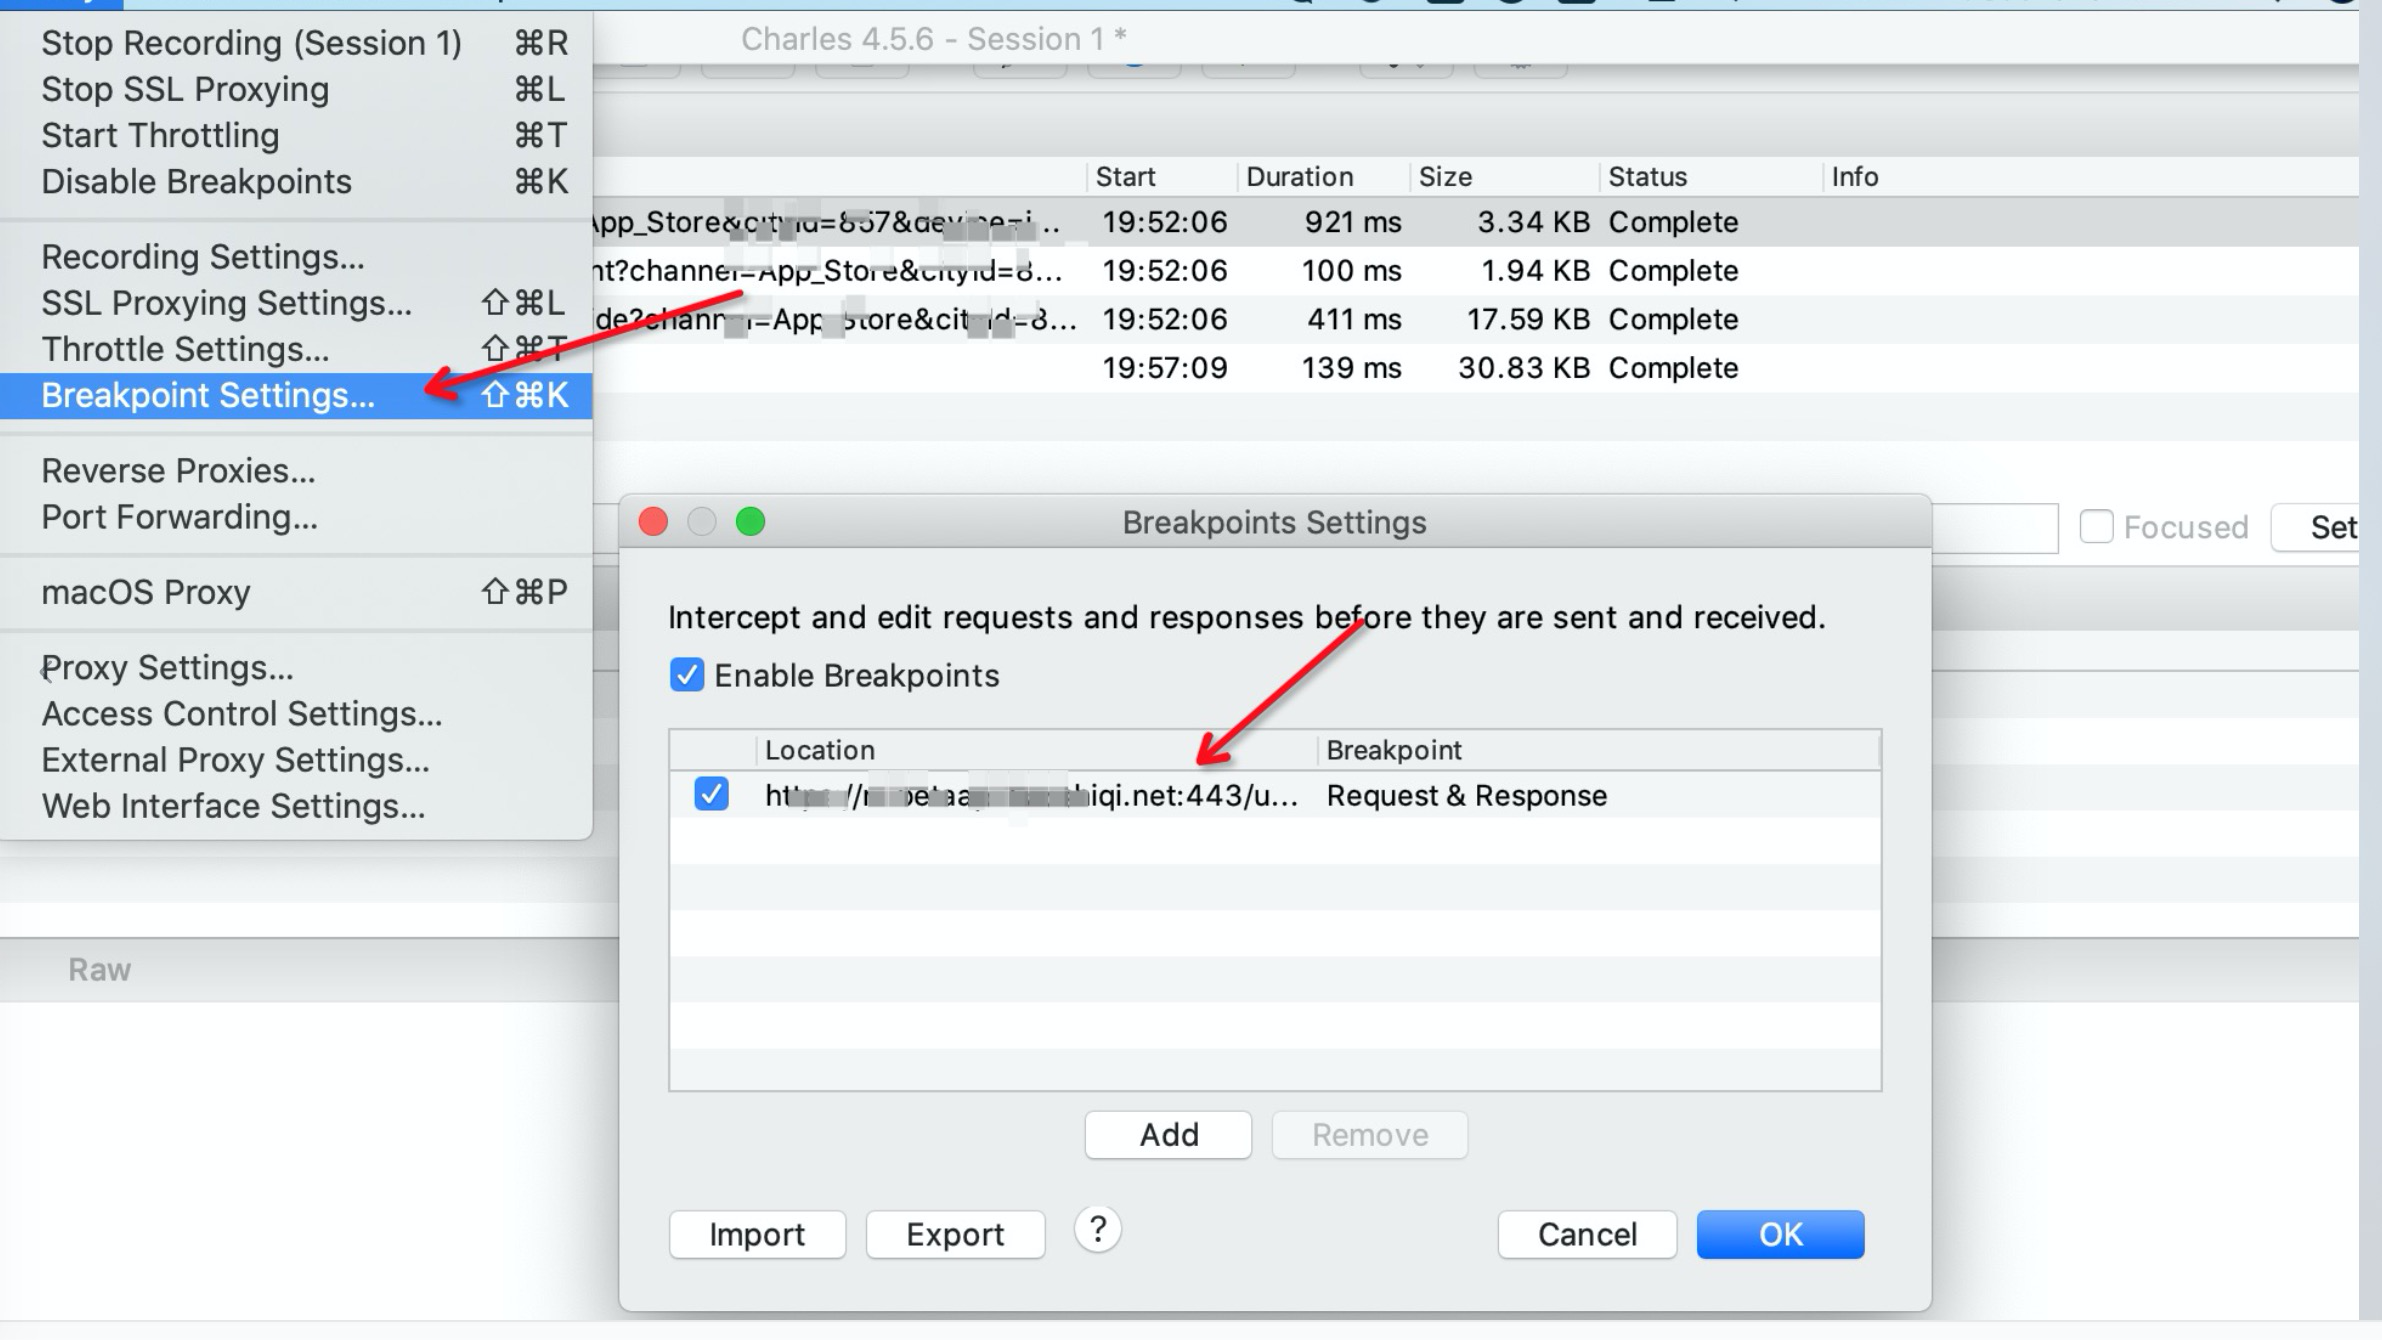2382x1340 pixels.
Task: Choose Start Throttling from the menu
Action: pos(160,135)
